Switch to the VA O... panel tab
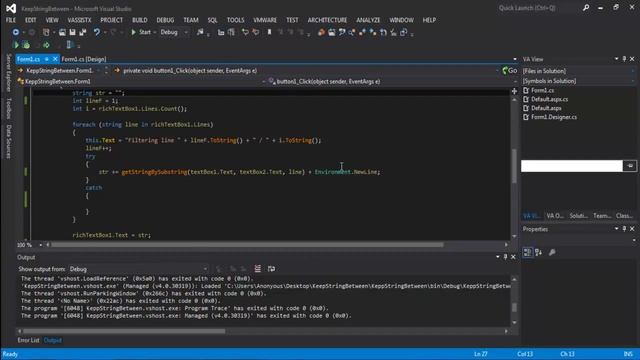The image size is (640, 360). [x=555, y=216]
